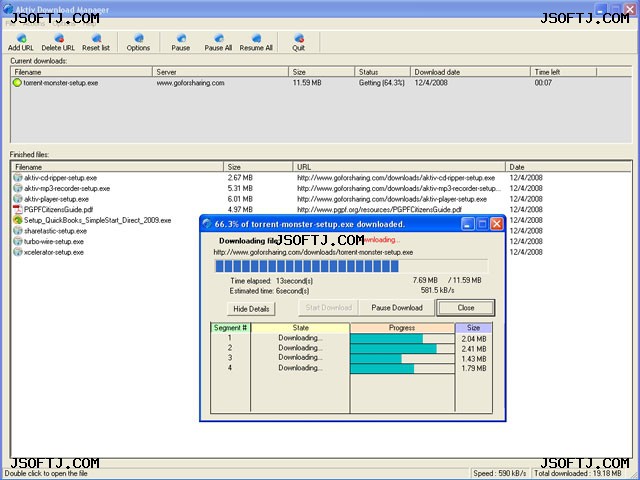
Task: Sort finished files by Filename header
Action: [x=118, y=167]
